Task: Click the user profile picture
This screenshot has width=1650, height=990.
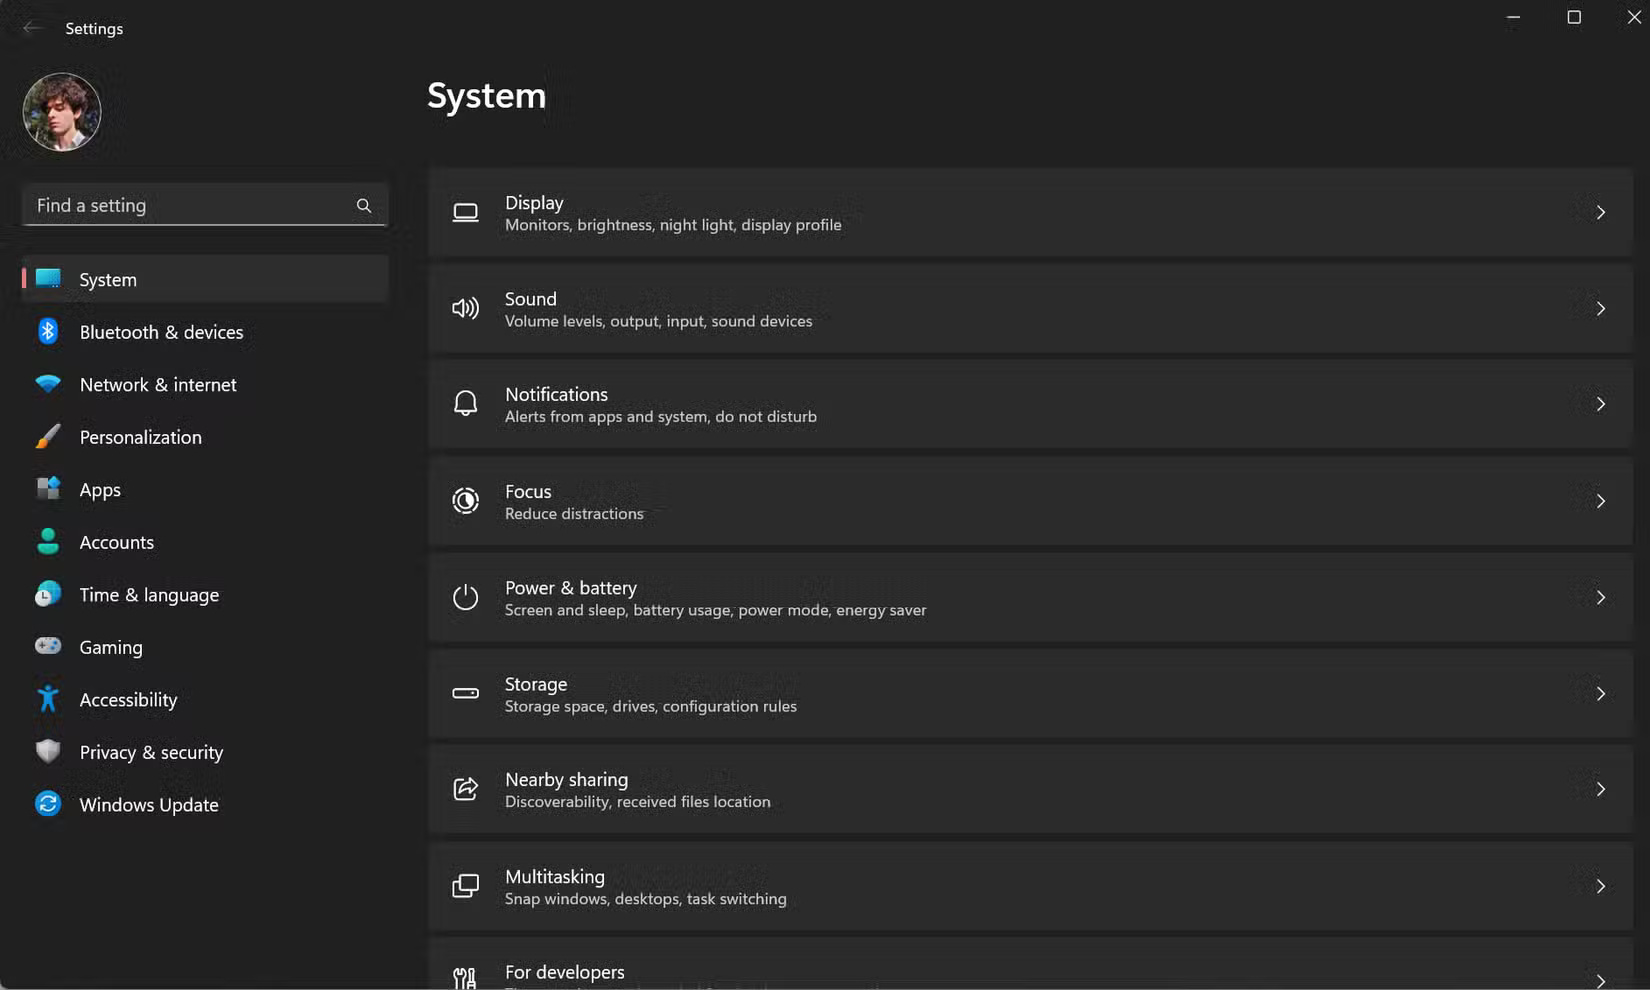Action: (61, 112)
